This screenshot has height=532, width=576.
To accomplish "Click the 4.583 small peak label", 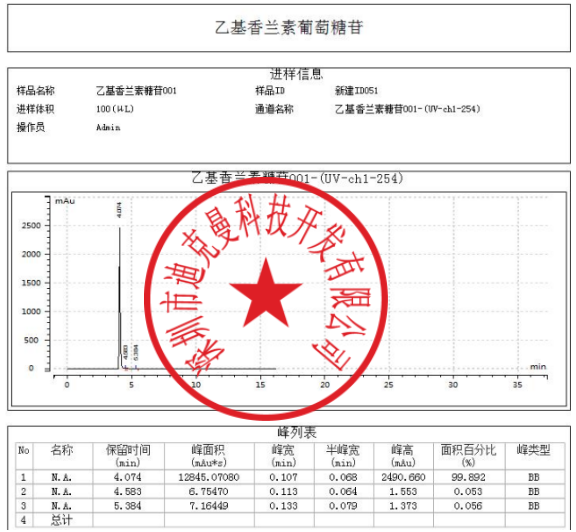I will (x=125, y=352).
